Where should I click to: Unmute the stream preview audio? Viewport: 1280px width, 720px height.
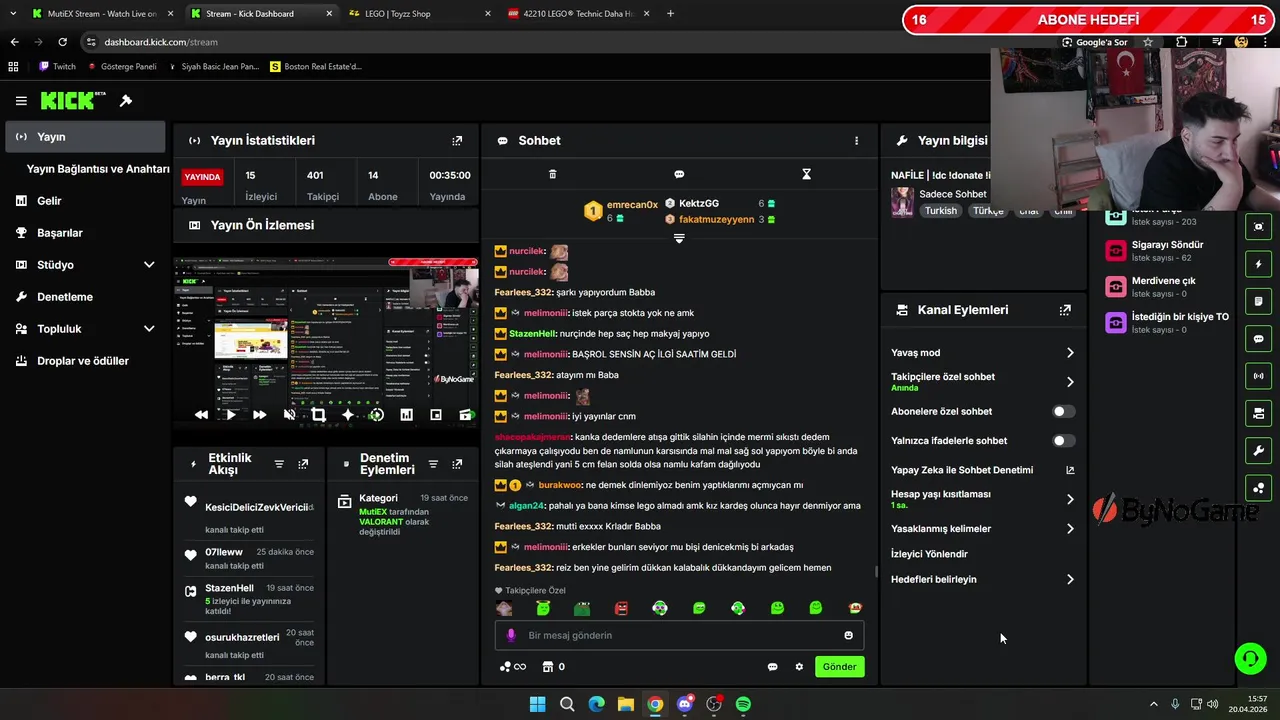289,414
